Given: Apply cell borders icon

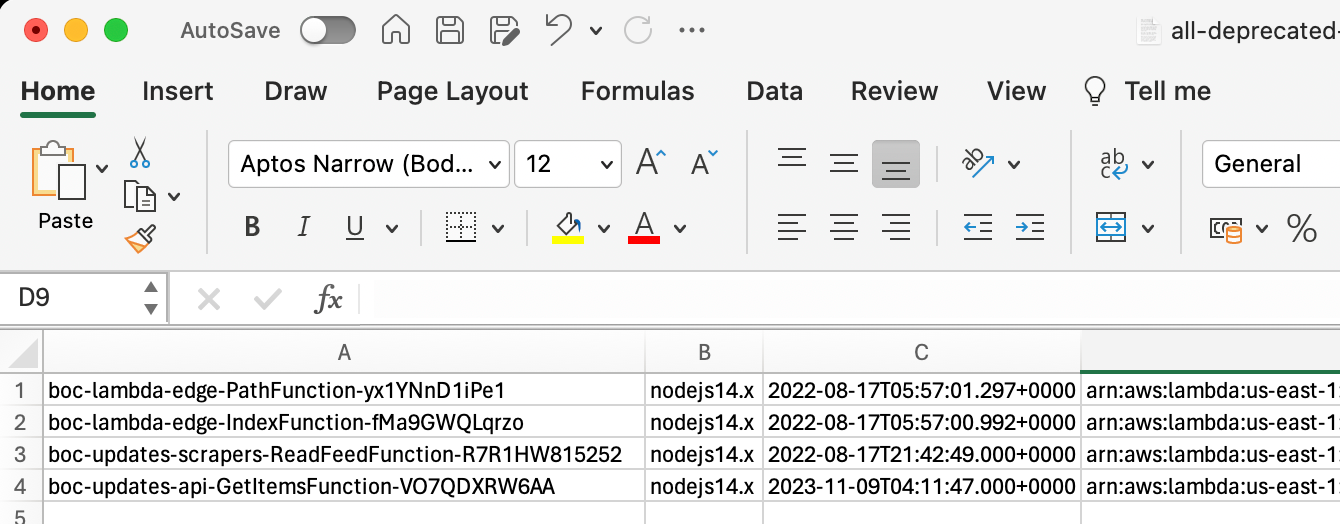Looking at the screenshot, I should (x=460, y=228).
